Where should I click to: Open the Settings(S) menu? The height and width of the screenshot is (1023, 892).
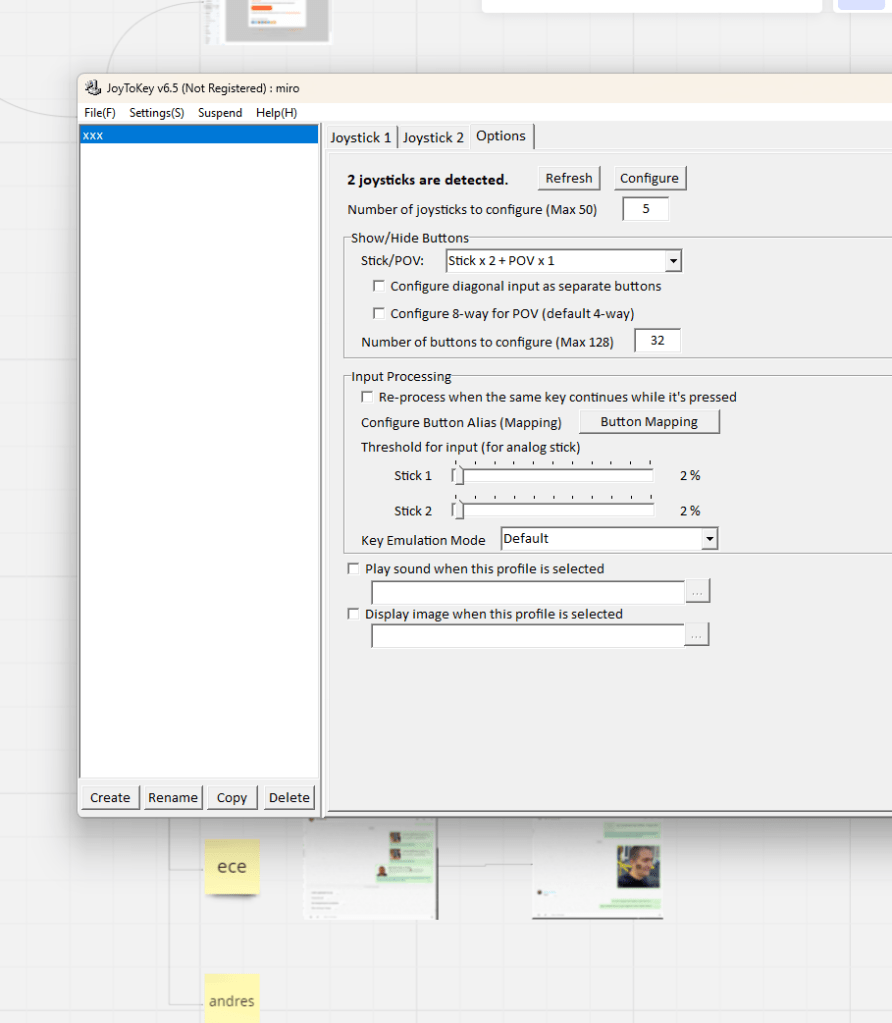[x=157, y=113]
